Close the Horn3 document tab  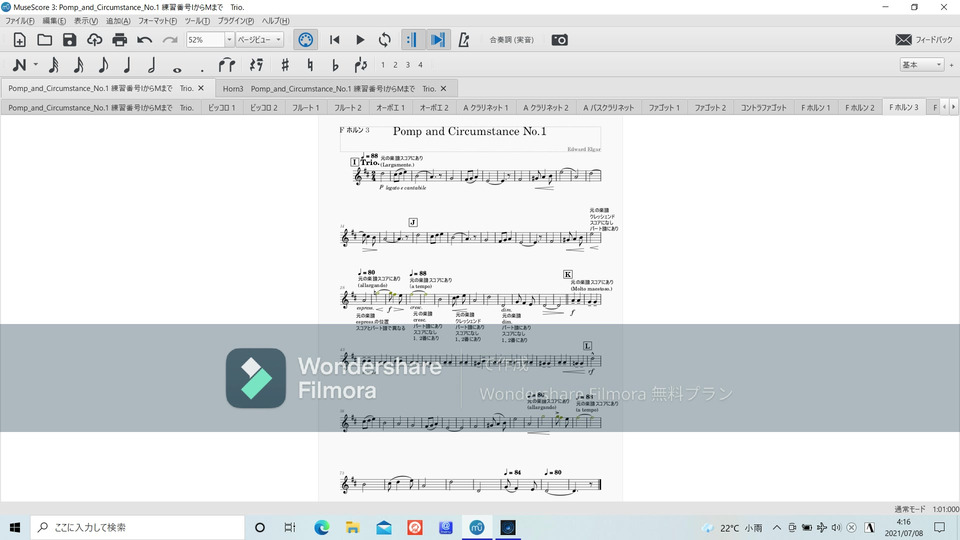(443, 89)
